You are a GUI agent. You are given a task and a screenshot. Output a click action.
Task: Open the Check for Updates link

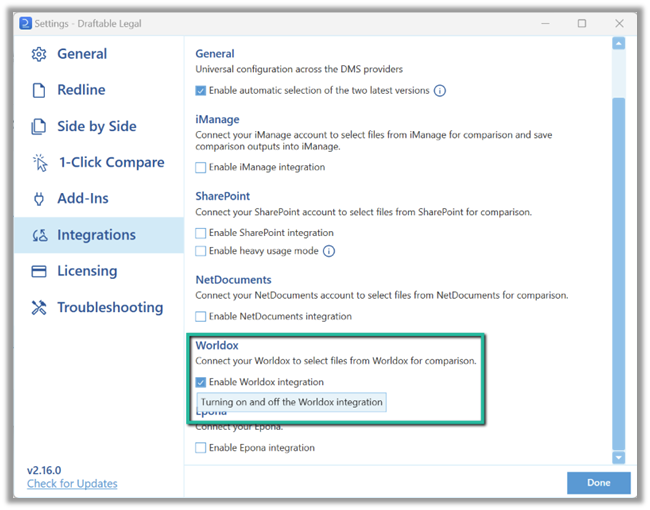72,483
